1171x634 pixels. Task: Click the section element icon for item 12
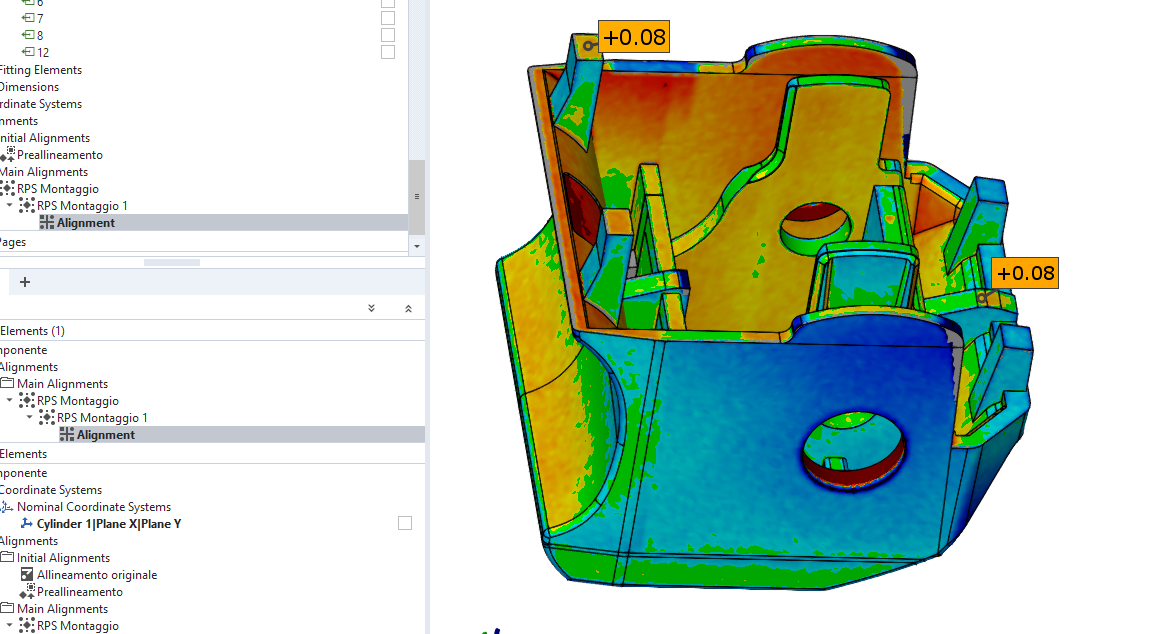27,52
